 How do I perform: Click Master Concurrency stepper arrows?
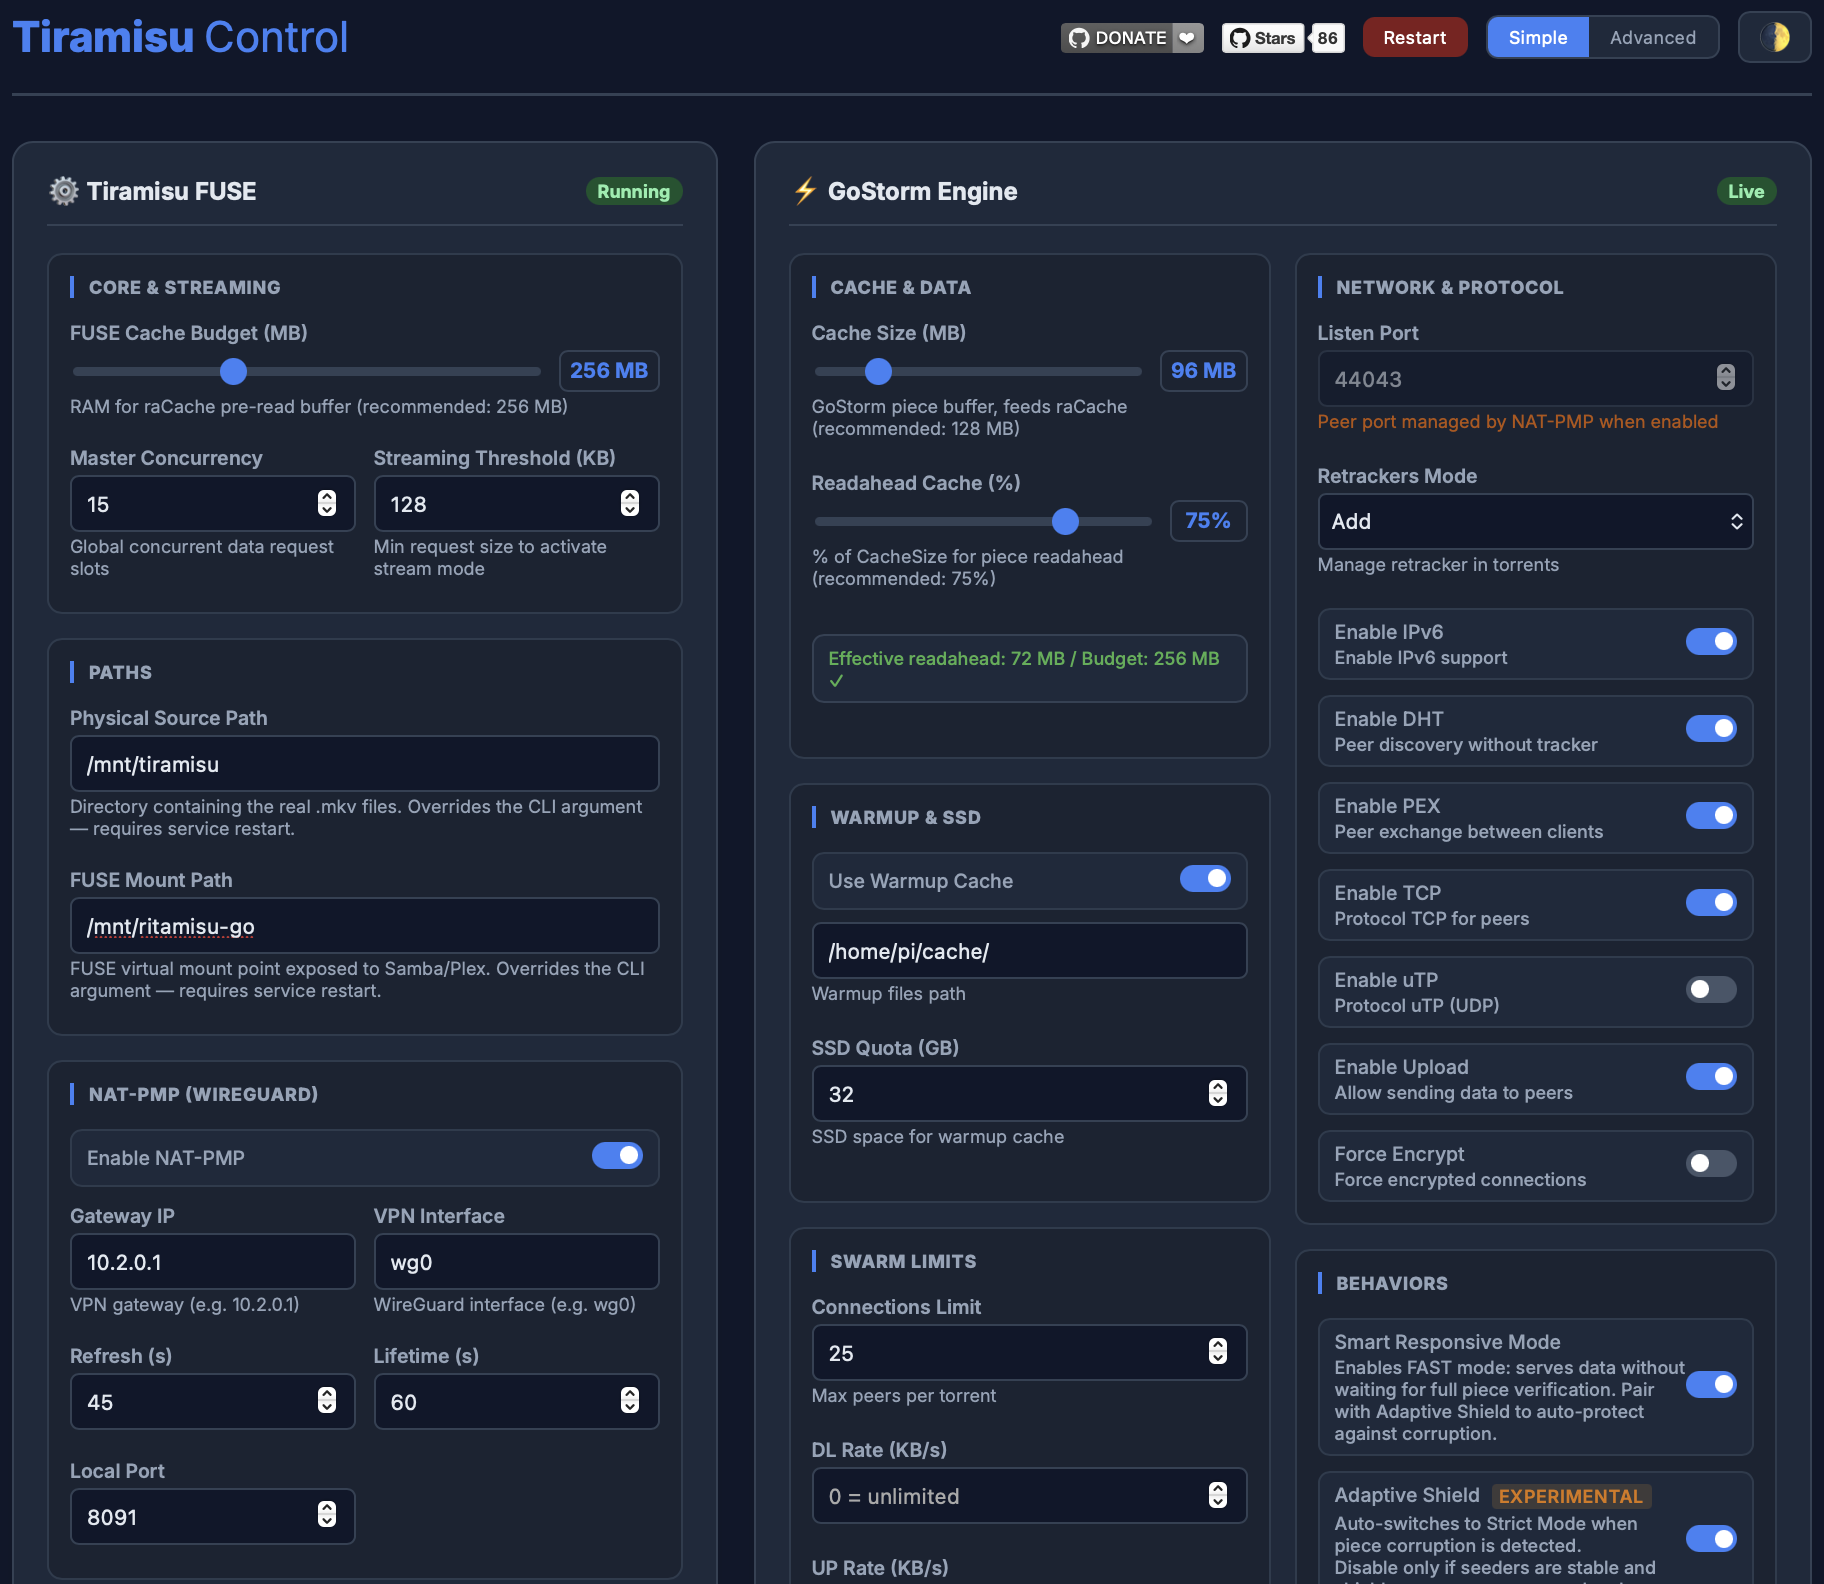(x=327, y=503)
